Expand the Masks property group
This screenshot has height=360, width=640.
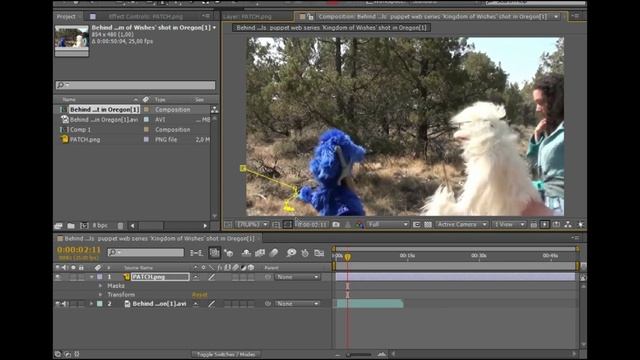pos(100,286)
